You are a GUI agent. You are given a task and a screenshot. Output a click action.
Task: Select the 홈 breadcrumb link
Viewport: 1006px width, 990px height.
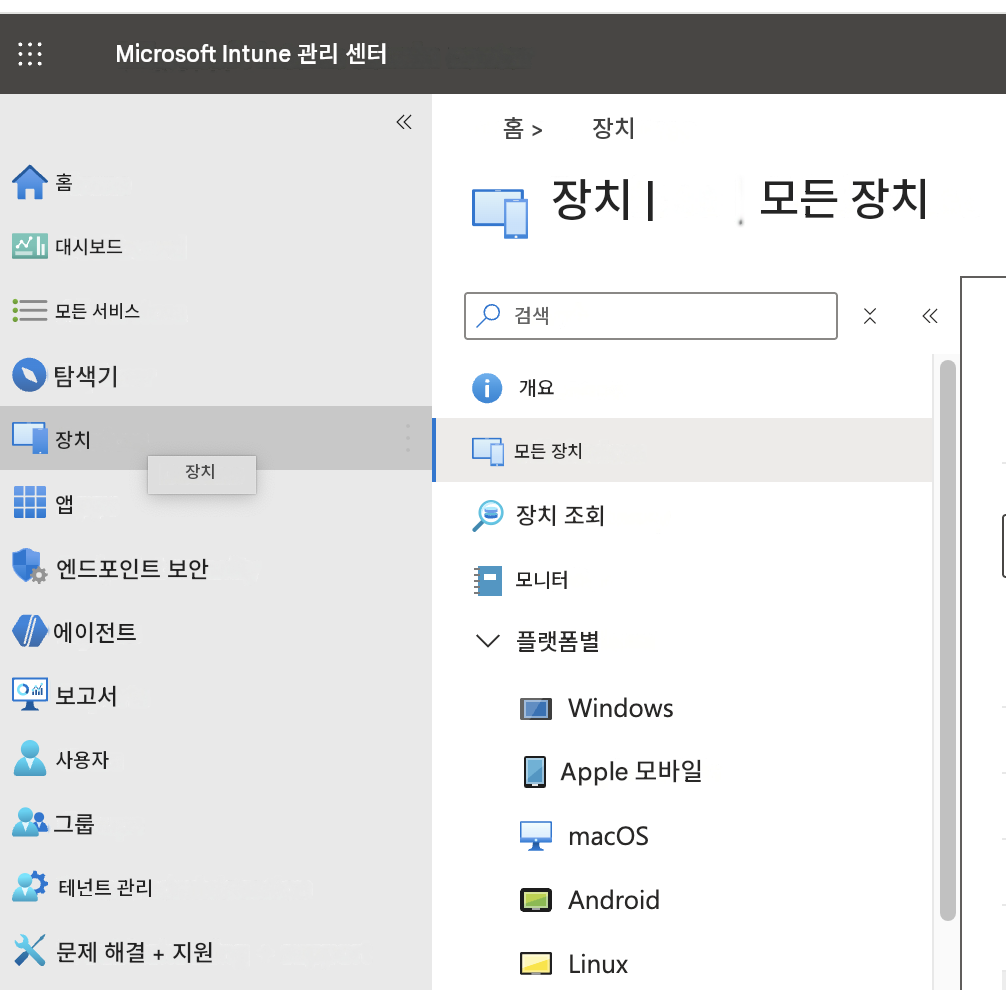[513, 128]
